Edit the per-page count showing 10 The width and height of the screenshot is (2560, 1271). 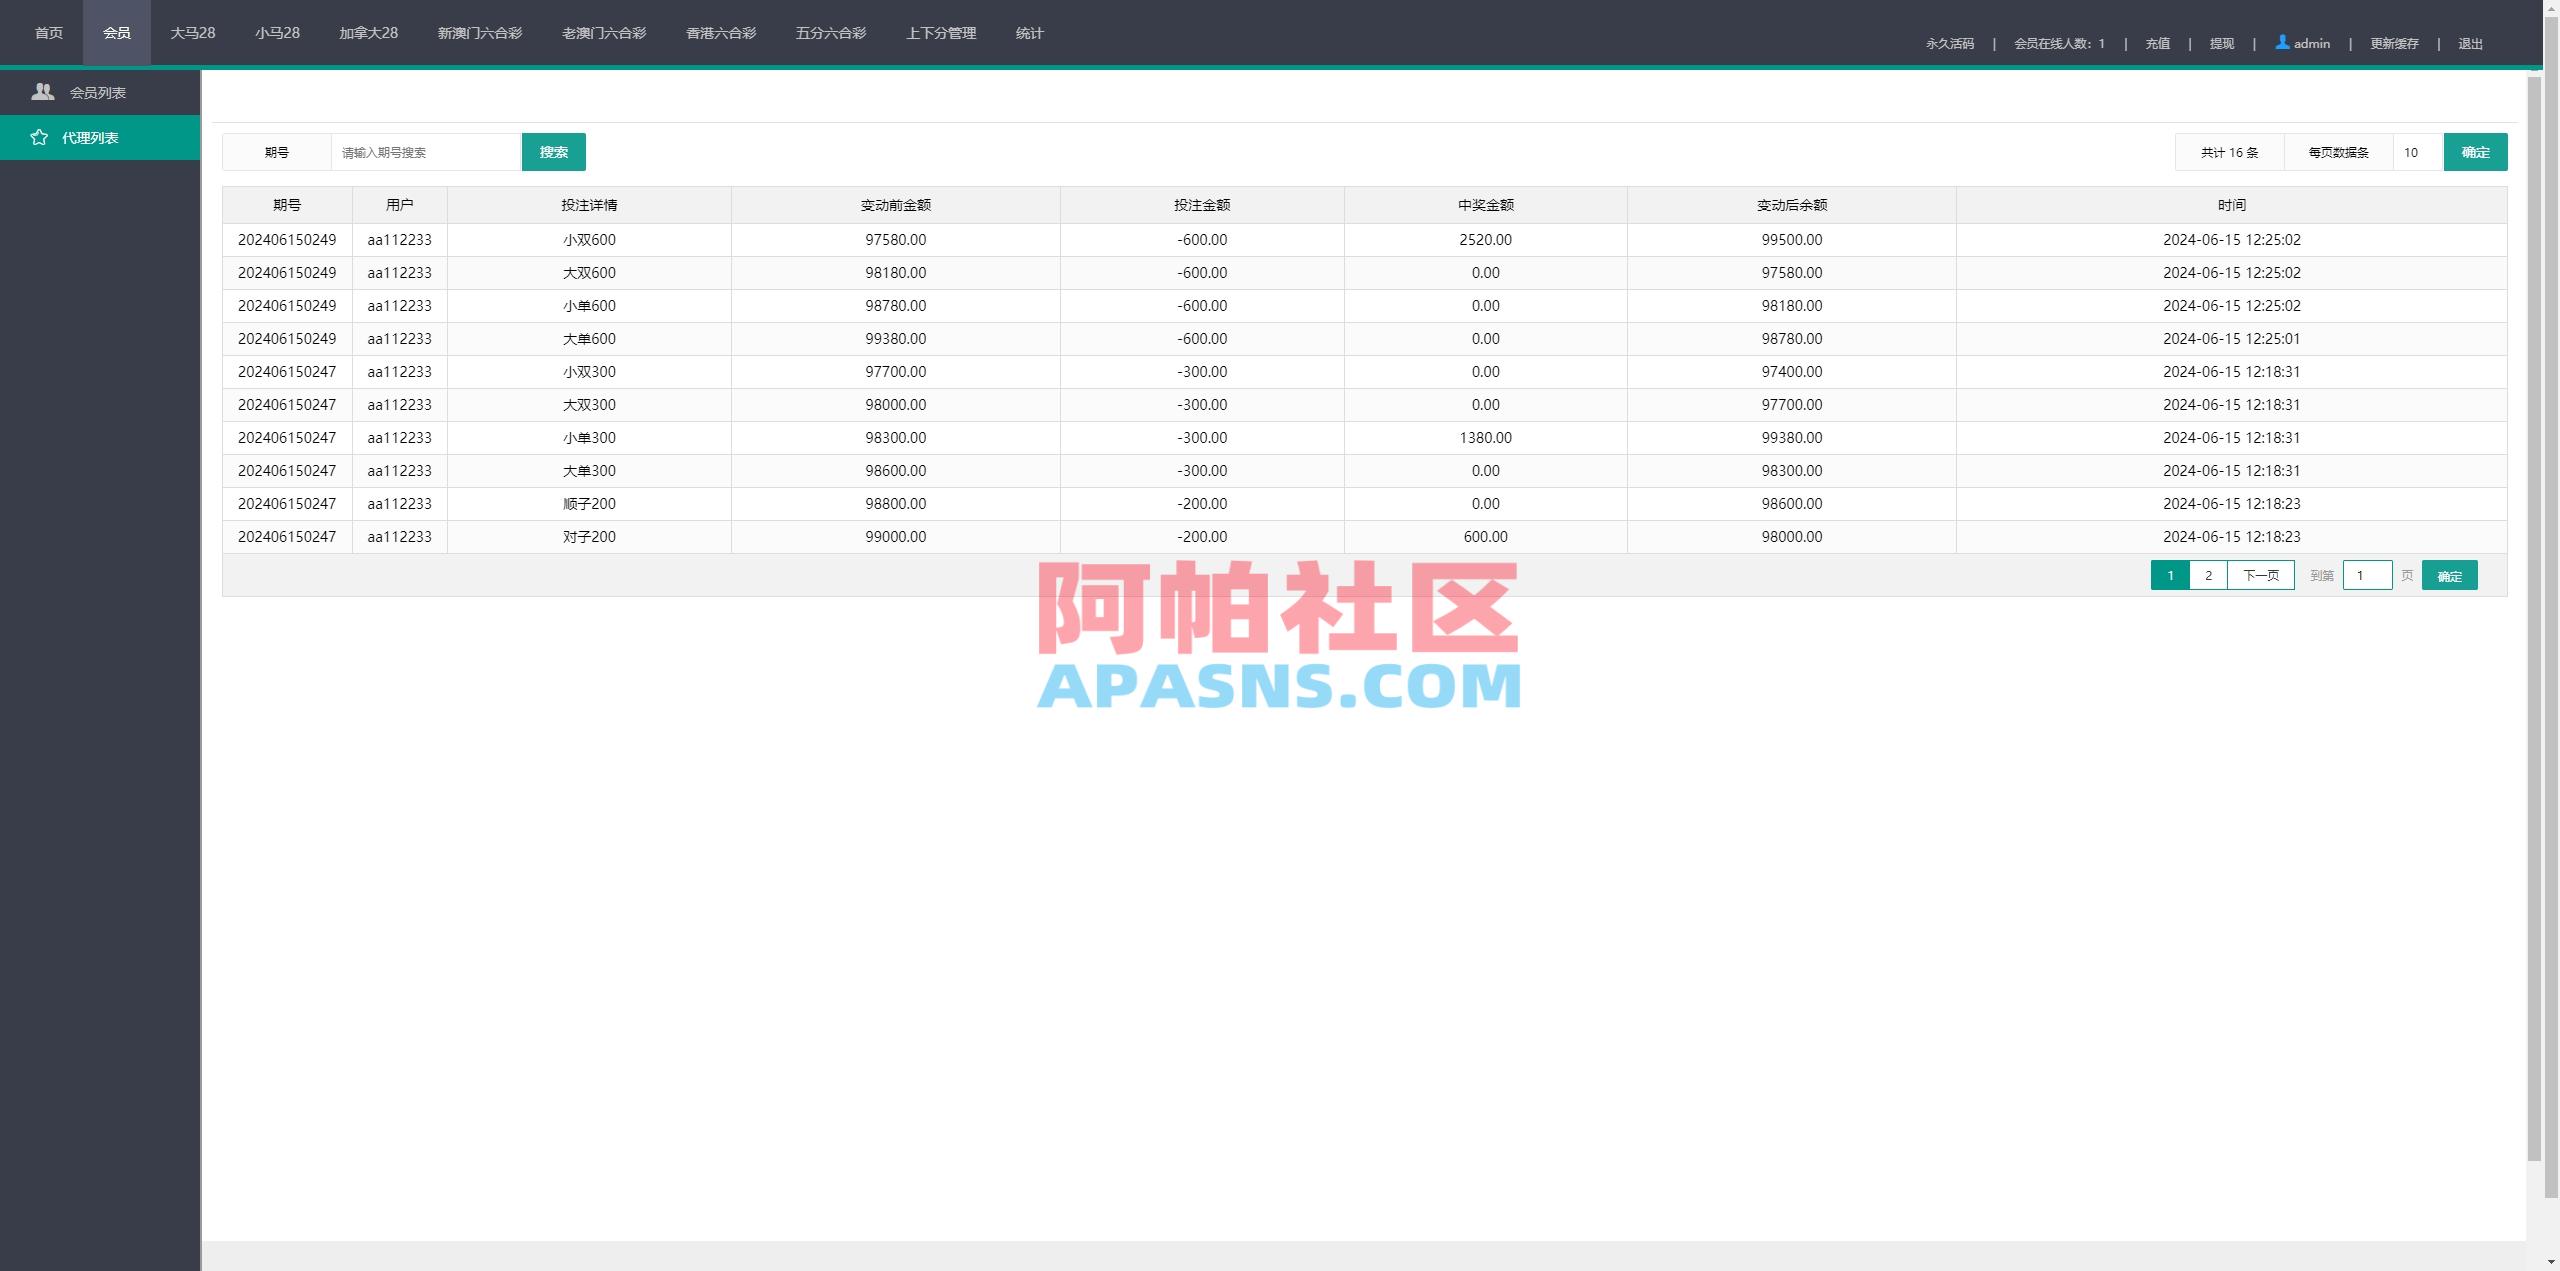click(x=2412, y=152)
